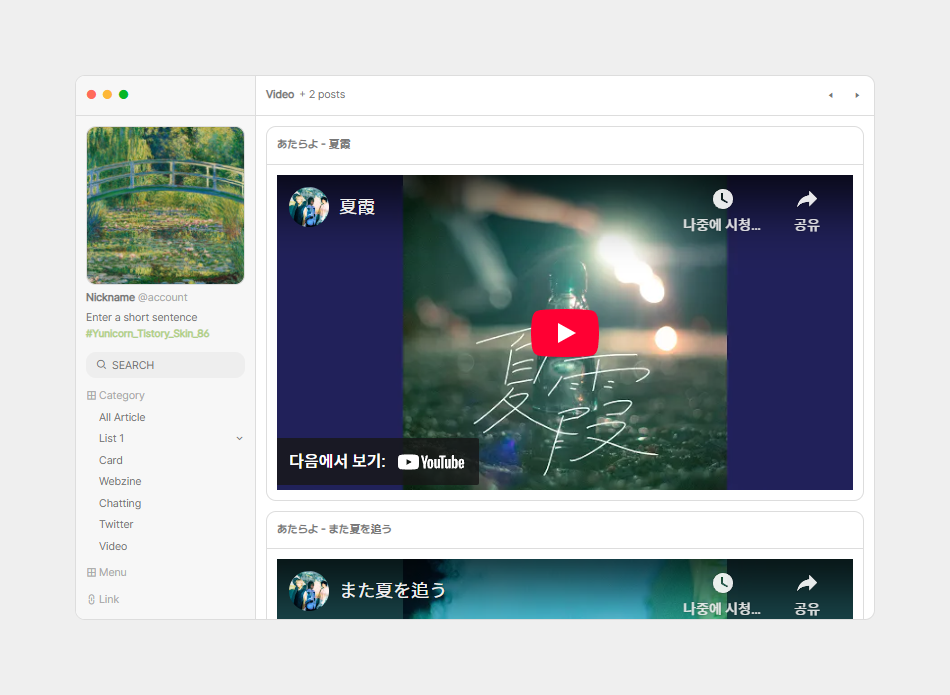This screenshot has height=695, width=950.
Task: Play the 夏霞 YouTube video
Action: (565, 333)
